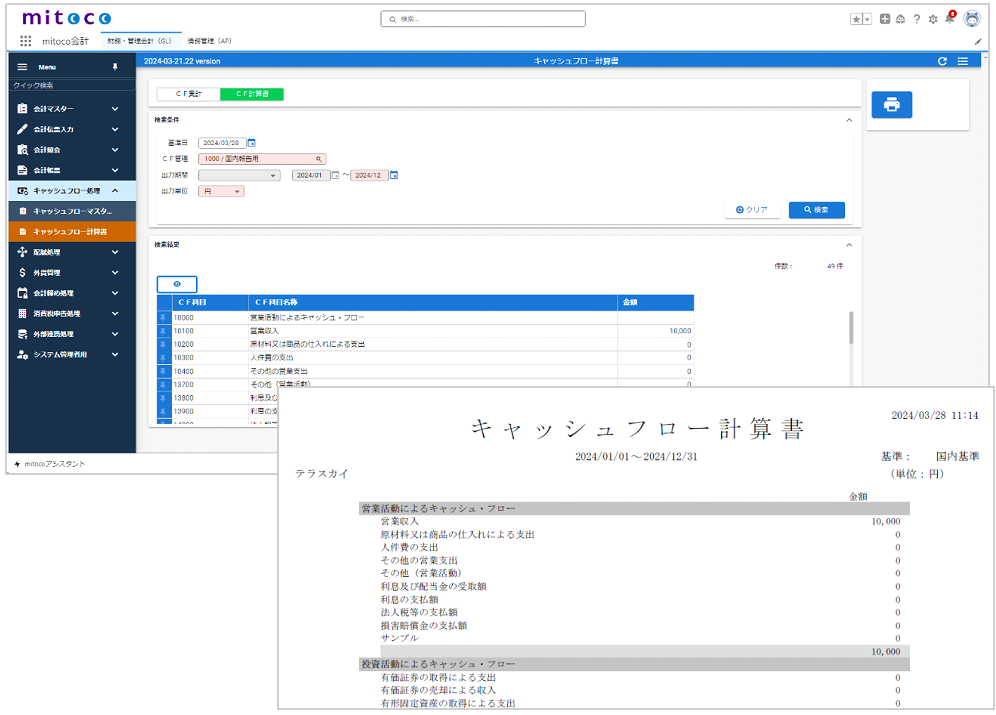Click magnifier lookup icon in CF管理 field
The width and height of the screenshot is (996, 715).
pos(319,159)
